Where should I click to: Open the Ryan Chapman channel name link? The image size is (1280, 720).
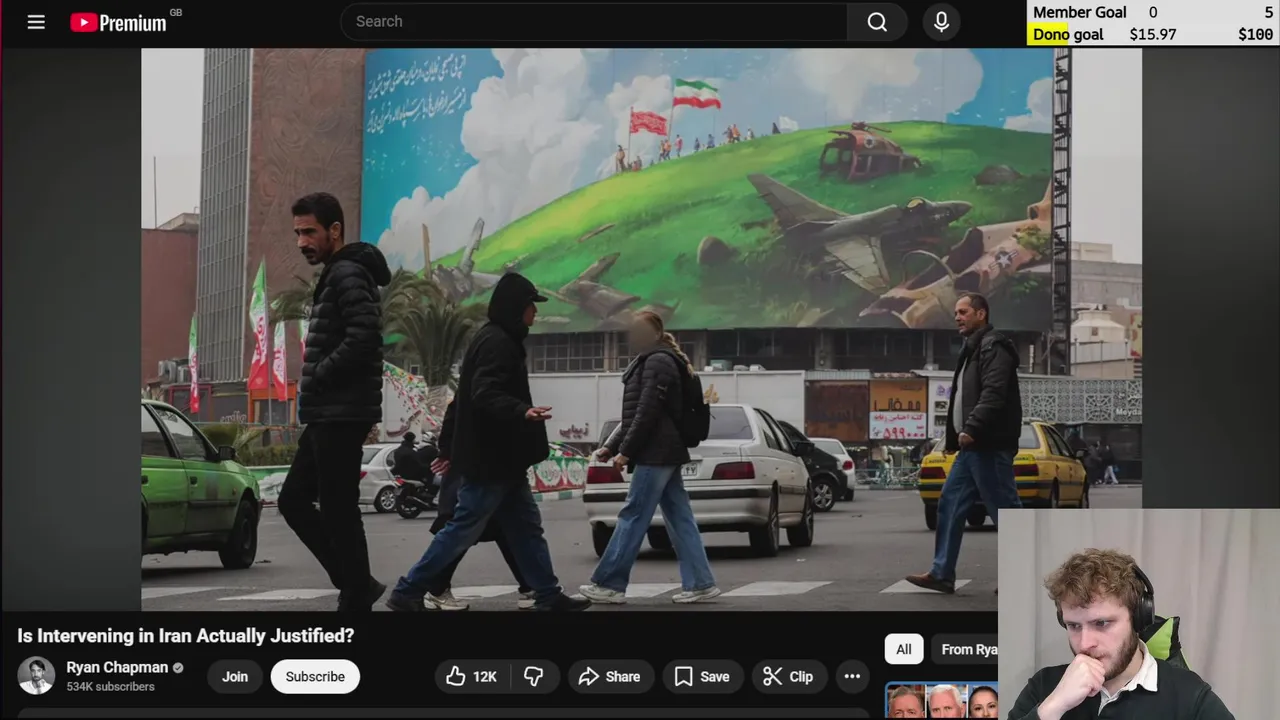click(117, 667)
